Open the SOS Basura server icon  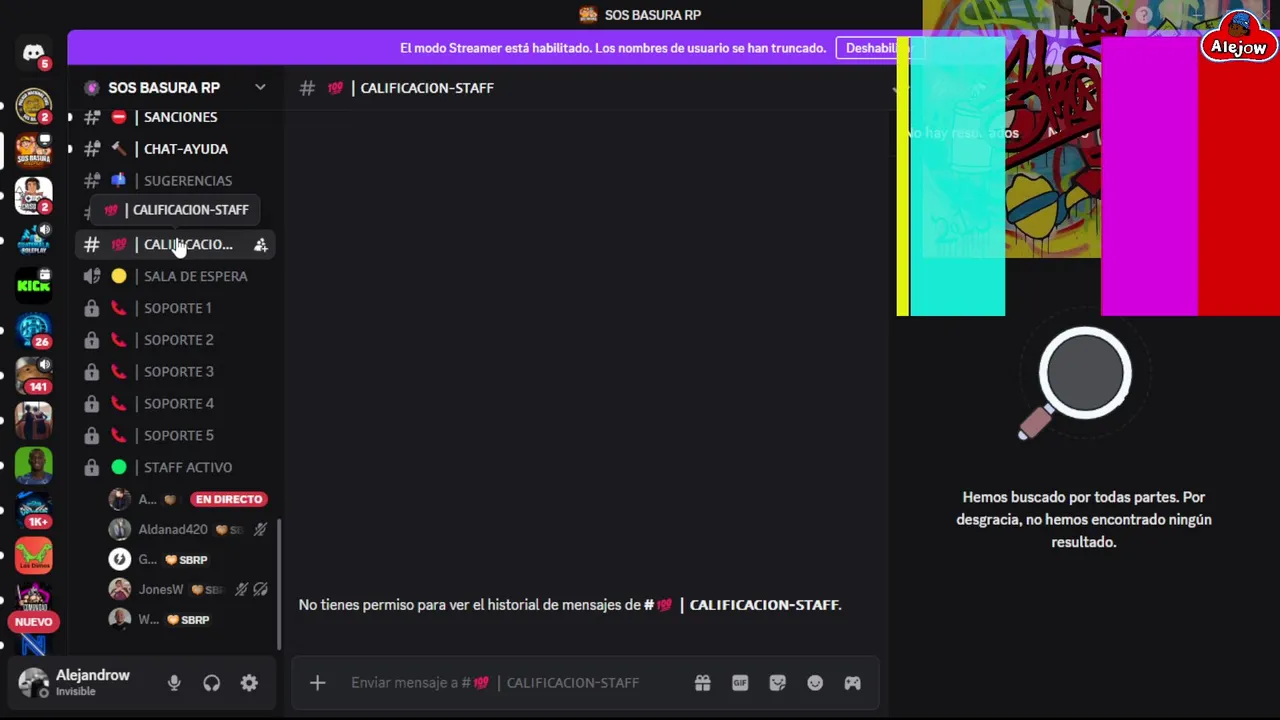point(33,150)
